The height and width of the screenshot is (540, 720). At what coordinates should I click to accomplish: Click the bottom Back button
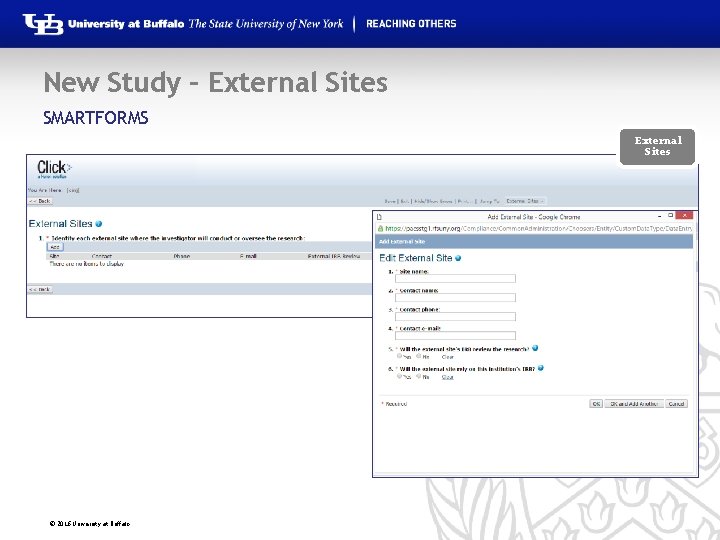click(40, 289)
